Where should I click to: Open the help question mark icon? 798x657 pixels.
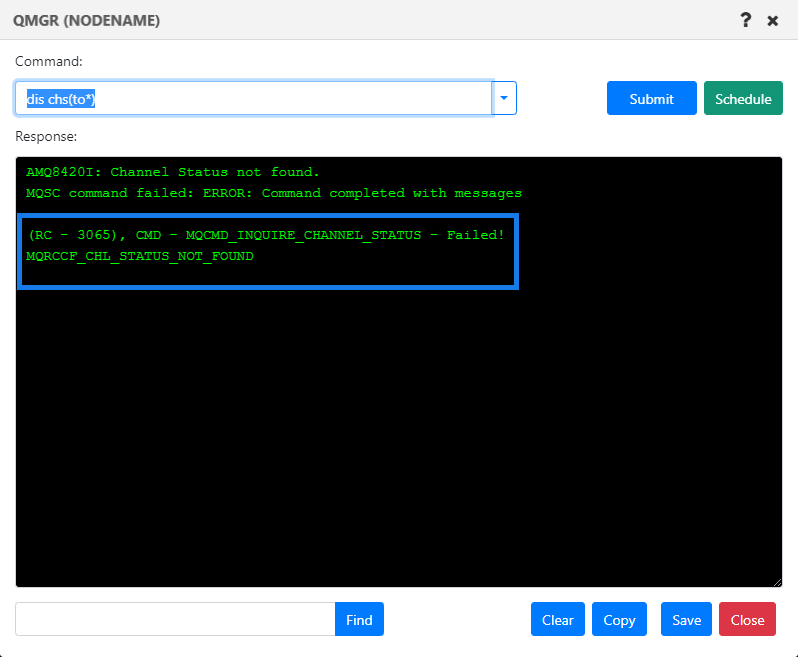point(745,20)
